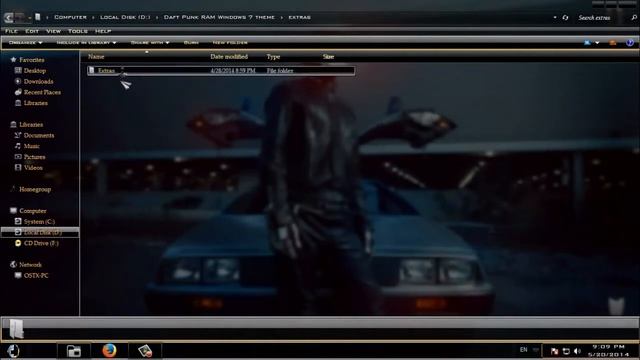640x360 pixels.
Task: Show the taskbar clock and date
Action: (608, 351)
